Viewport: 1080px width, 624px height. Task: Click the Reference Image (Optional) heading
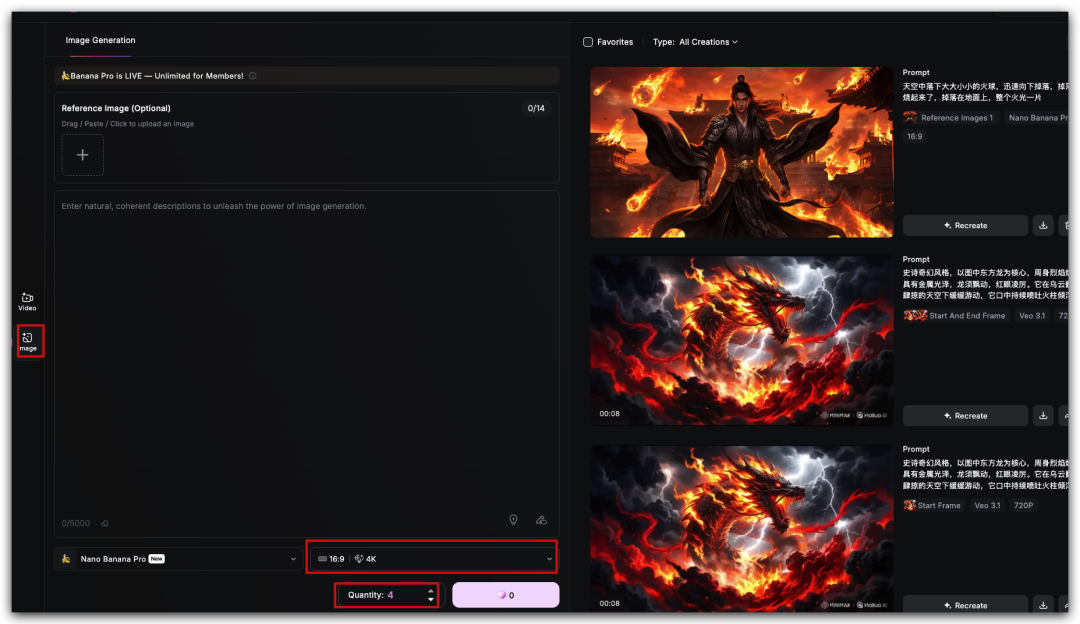[x=116, y=108]
